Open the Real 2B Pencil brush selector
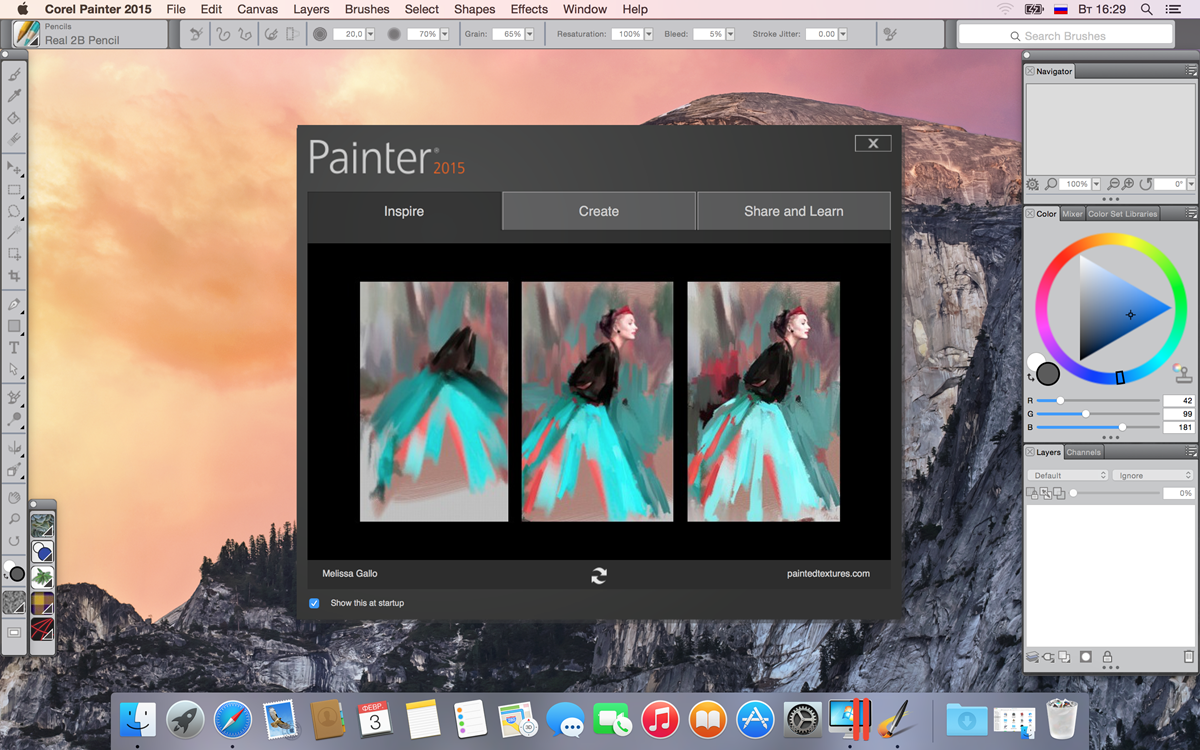This screenshot has width=1200, height=750. coord(89,34)
